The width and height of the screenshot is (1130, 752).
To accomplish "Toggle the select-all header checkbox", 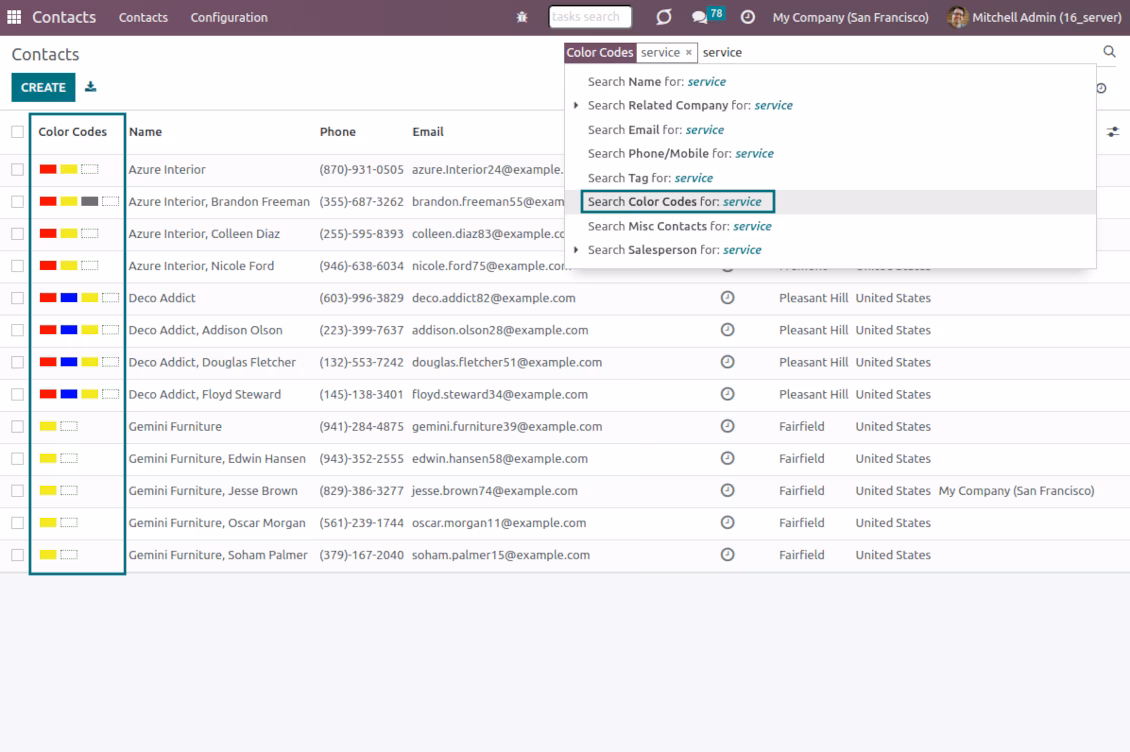I will pyautogui.click(x=17, y=132).
